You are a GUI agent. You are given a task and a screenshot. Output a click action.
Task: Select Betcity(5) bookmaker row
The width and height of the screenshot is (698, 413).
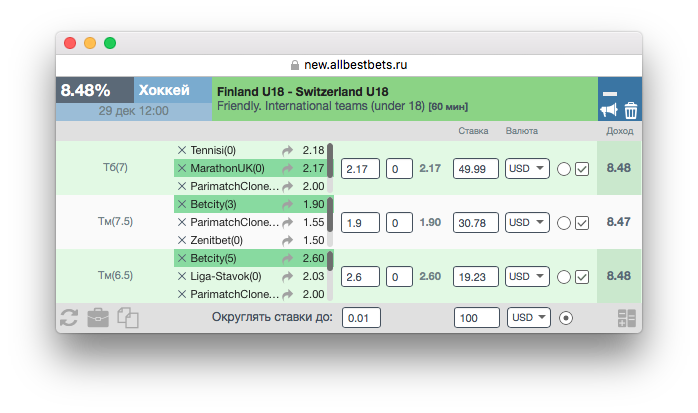250,258
